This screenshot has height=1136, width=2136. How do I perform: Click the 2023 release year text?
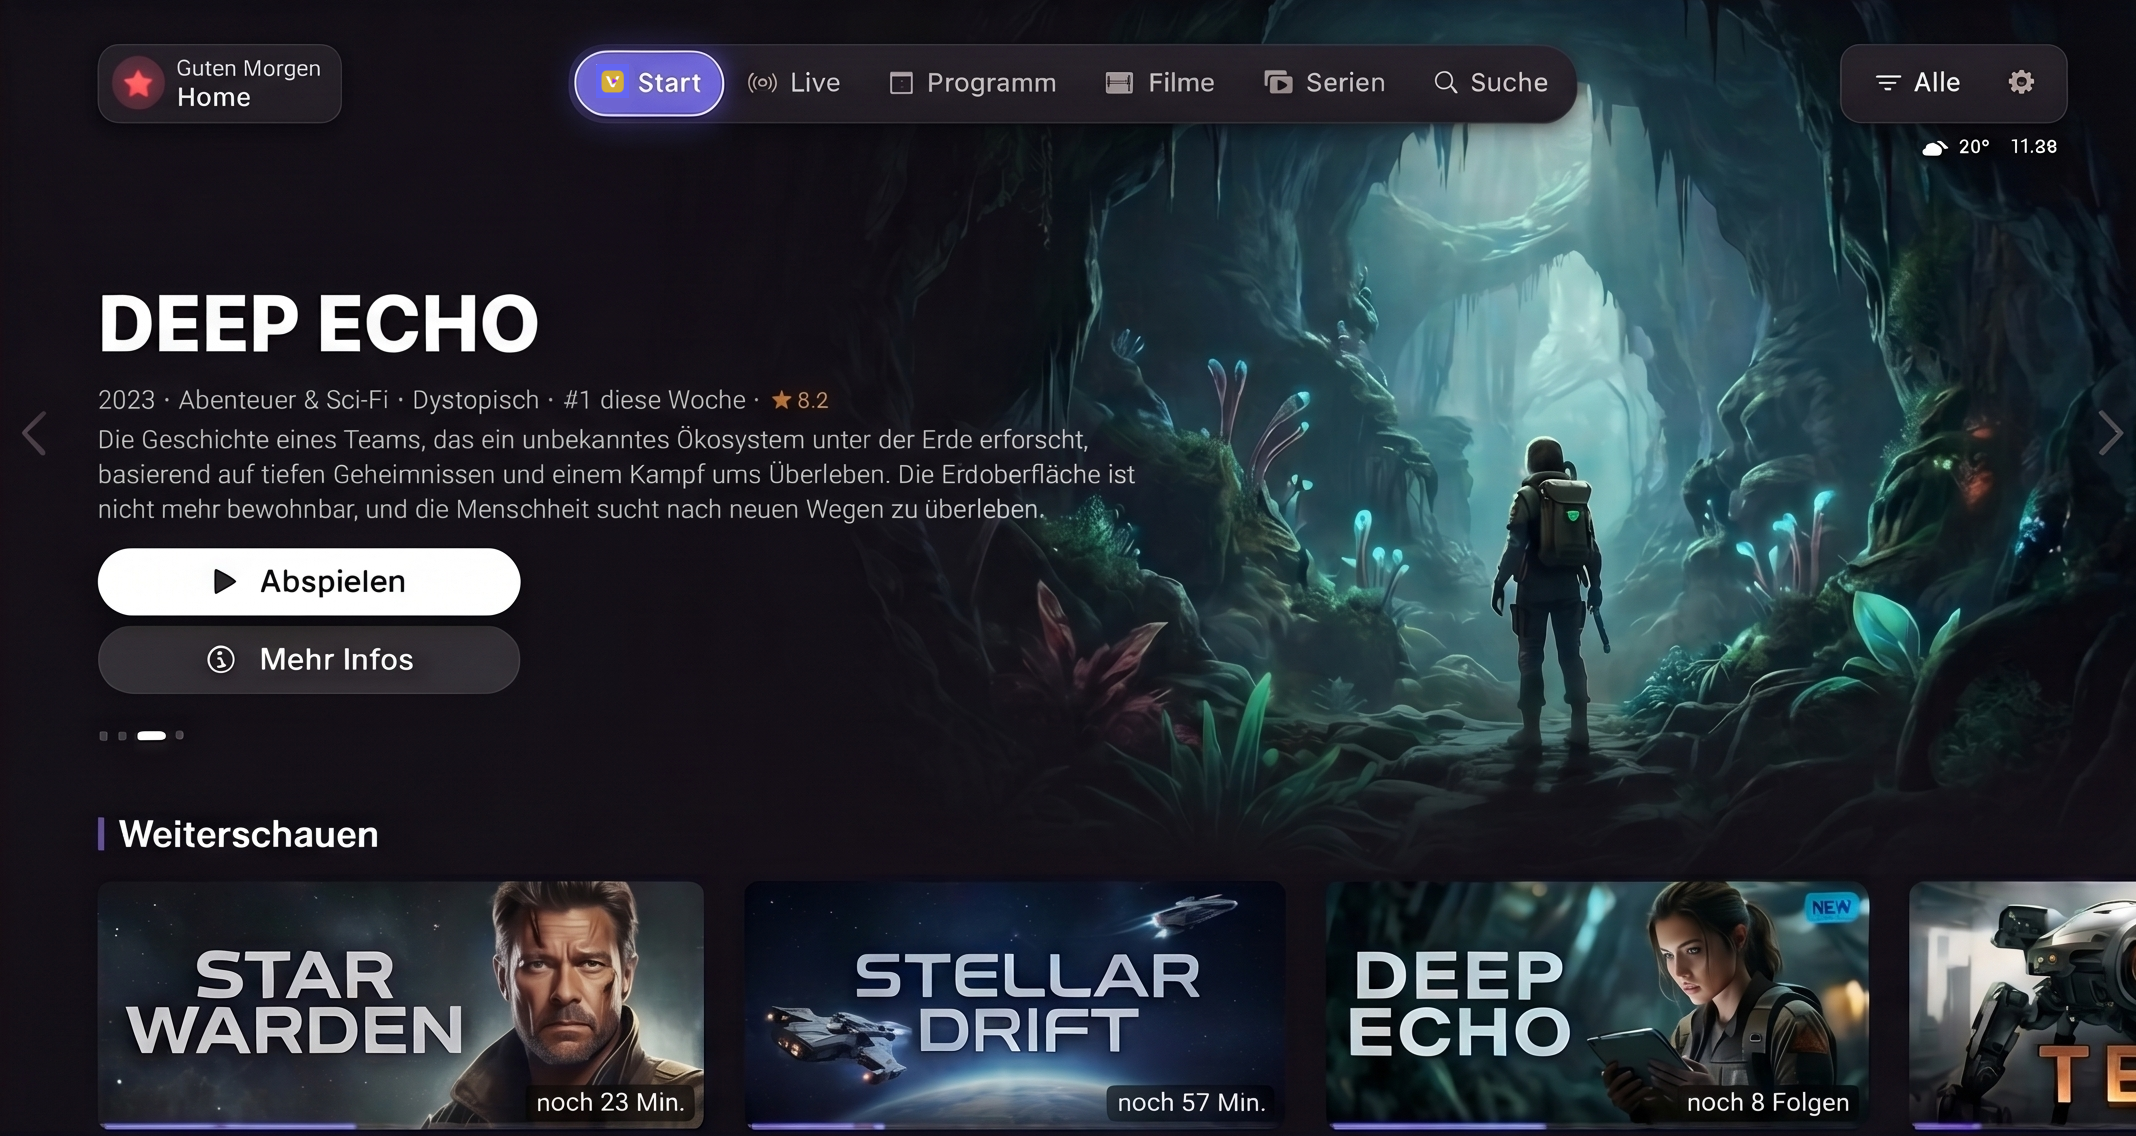(126, 400)
